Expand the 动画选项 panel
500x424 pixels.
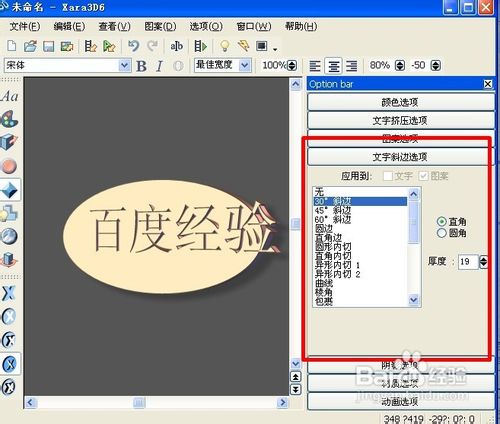pyautogui.click(x=400, y=402)
